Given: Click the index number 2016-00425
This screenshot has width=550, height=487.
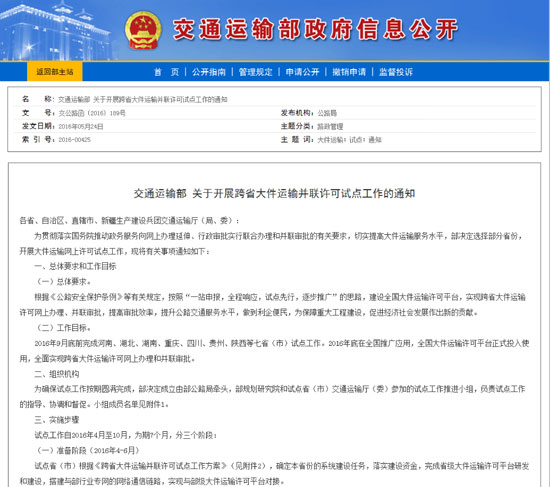Looking at the screenshot, I should pos(74,140).
